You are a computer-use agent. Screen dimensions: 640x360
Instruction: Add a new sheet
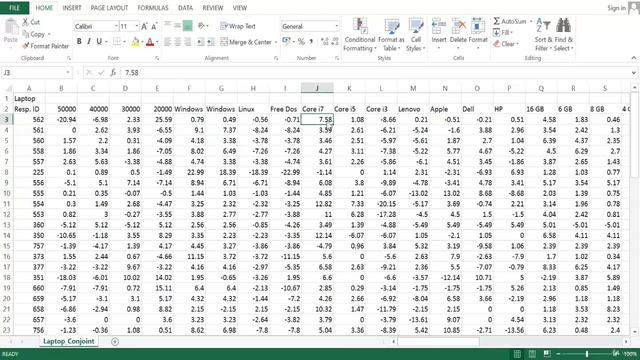[x=115, y=342]
